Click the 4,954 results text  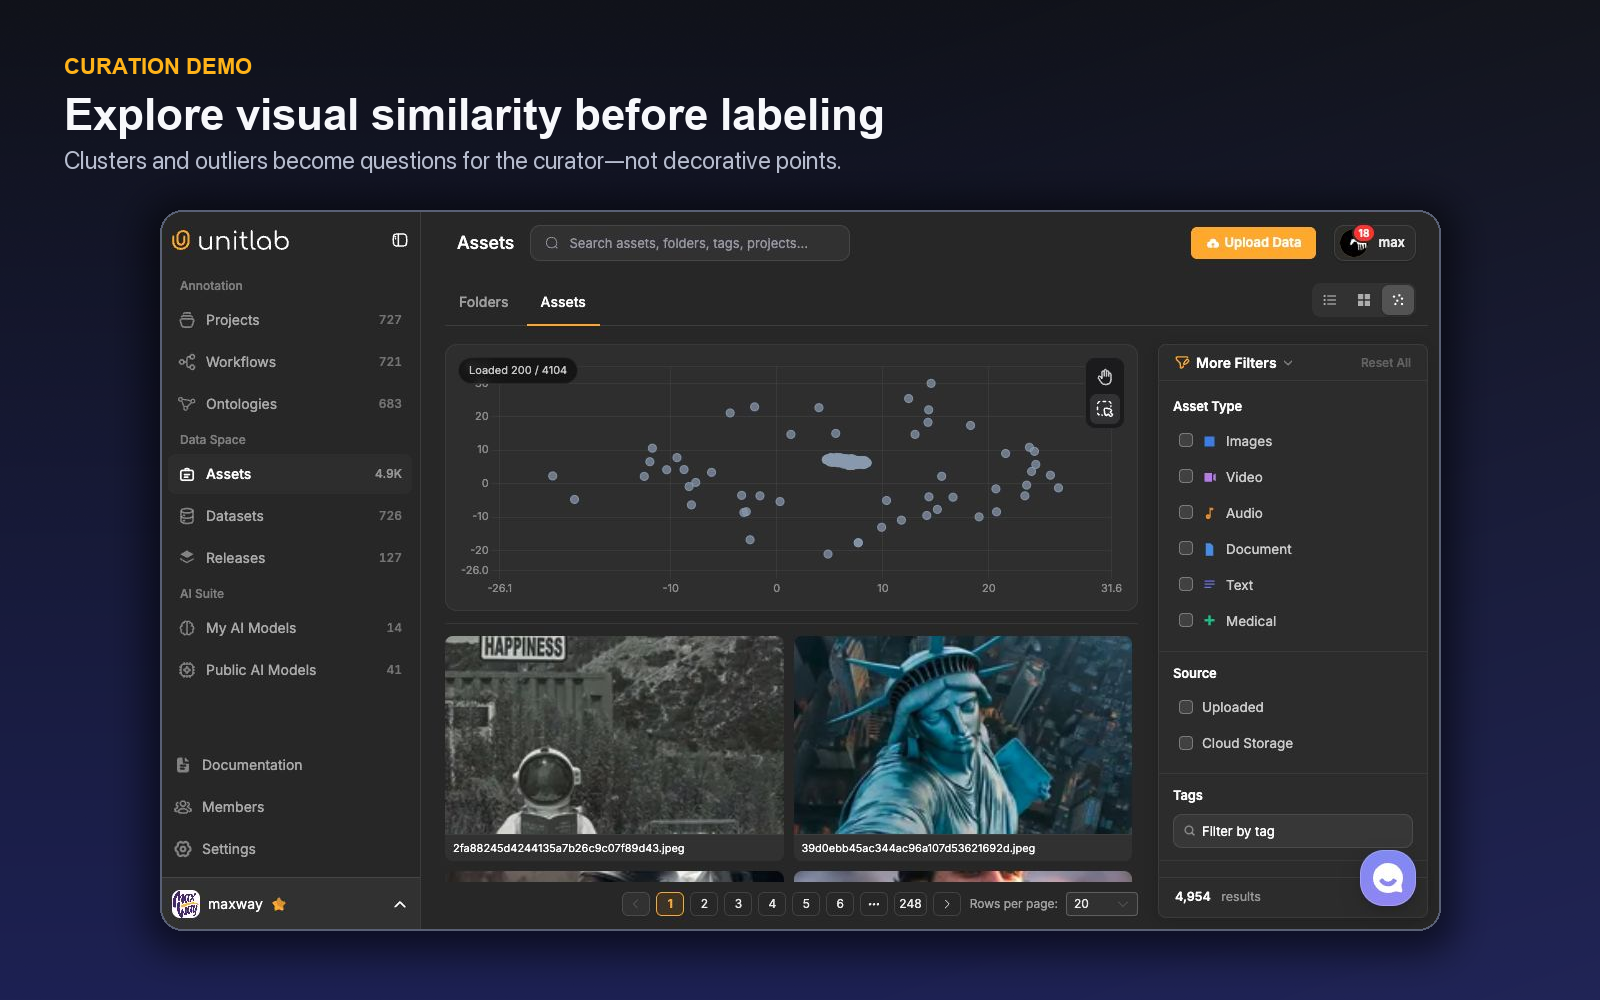click(1217, 897)
